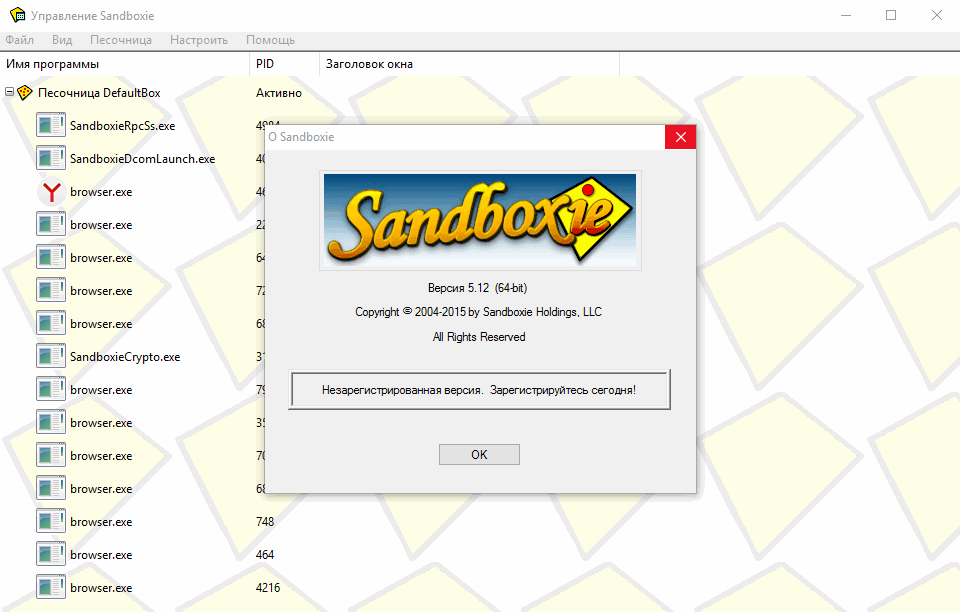
Task: Select icon of browser.exe with PID 748
Action: [x=51, y=522]
